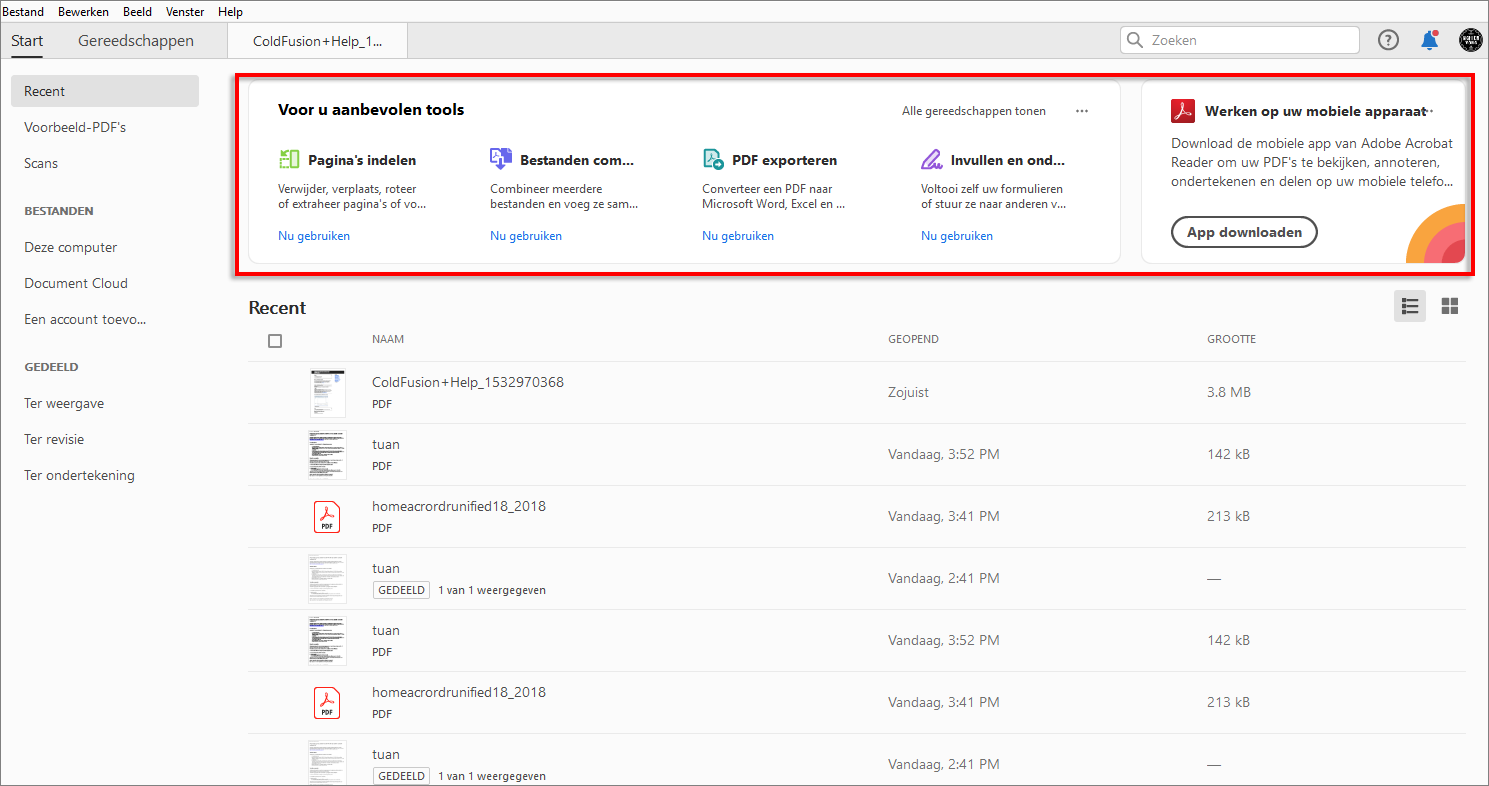Switch to grid view icon
Viewport: 1489px width, 786px height.
(x=1449, y=306)
